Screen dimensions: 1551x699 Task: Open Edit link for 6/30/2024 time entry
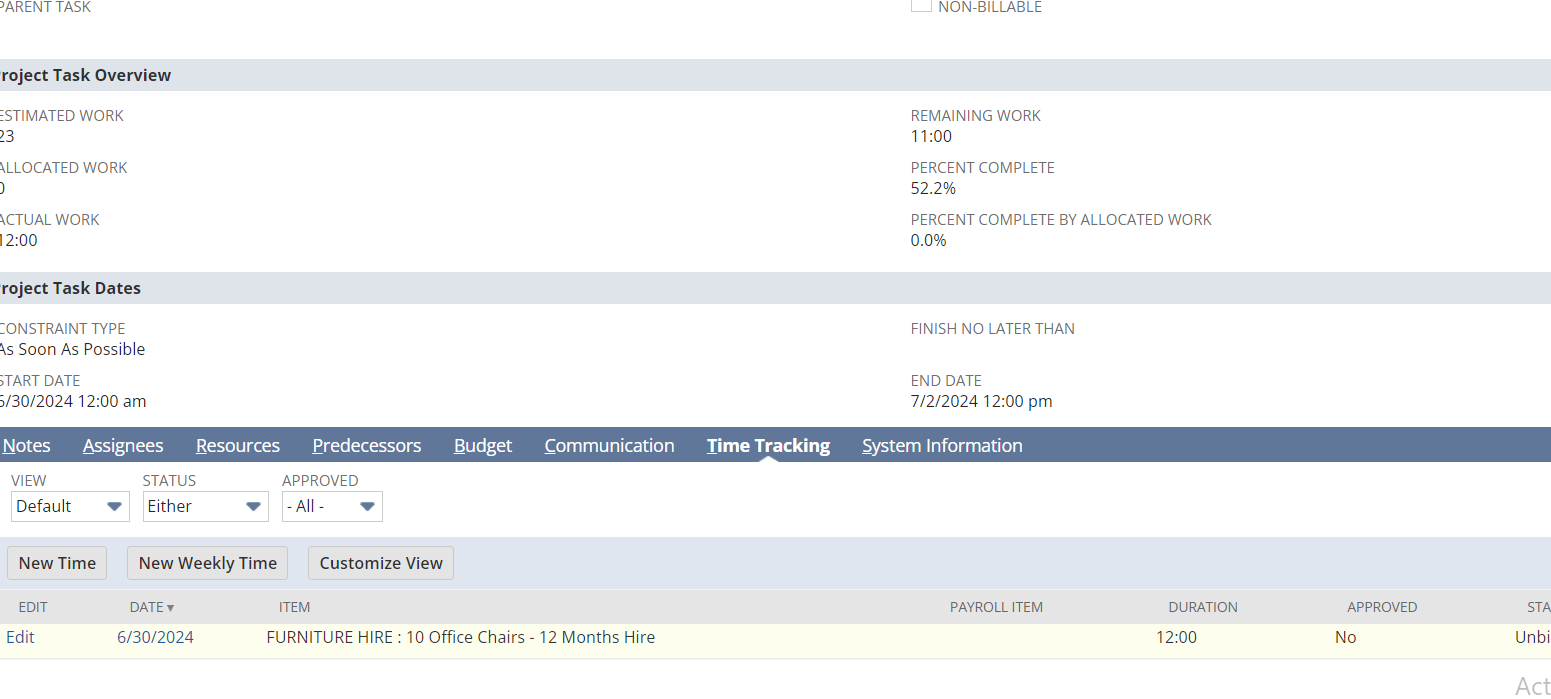coord(20,637)
